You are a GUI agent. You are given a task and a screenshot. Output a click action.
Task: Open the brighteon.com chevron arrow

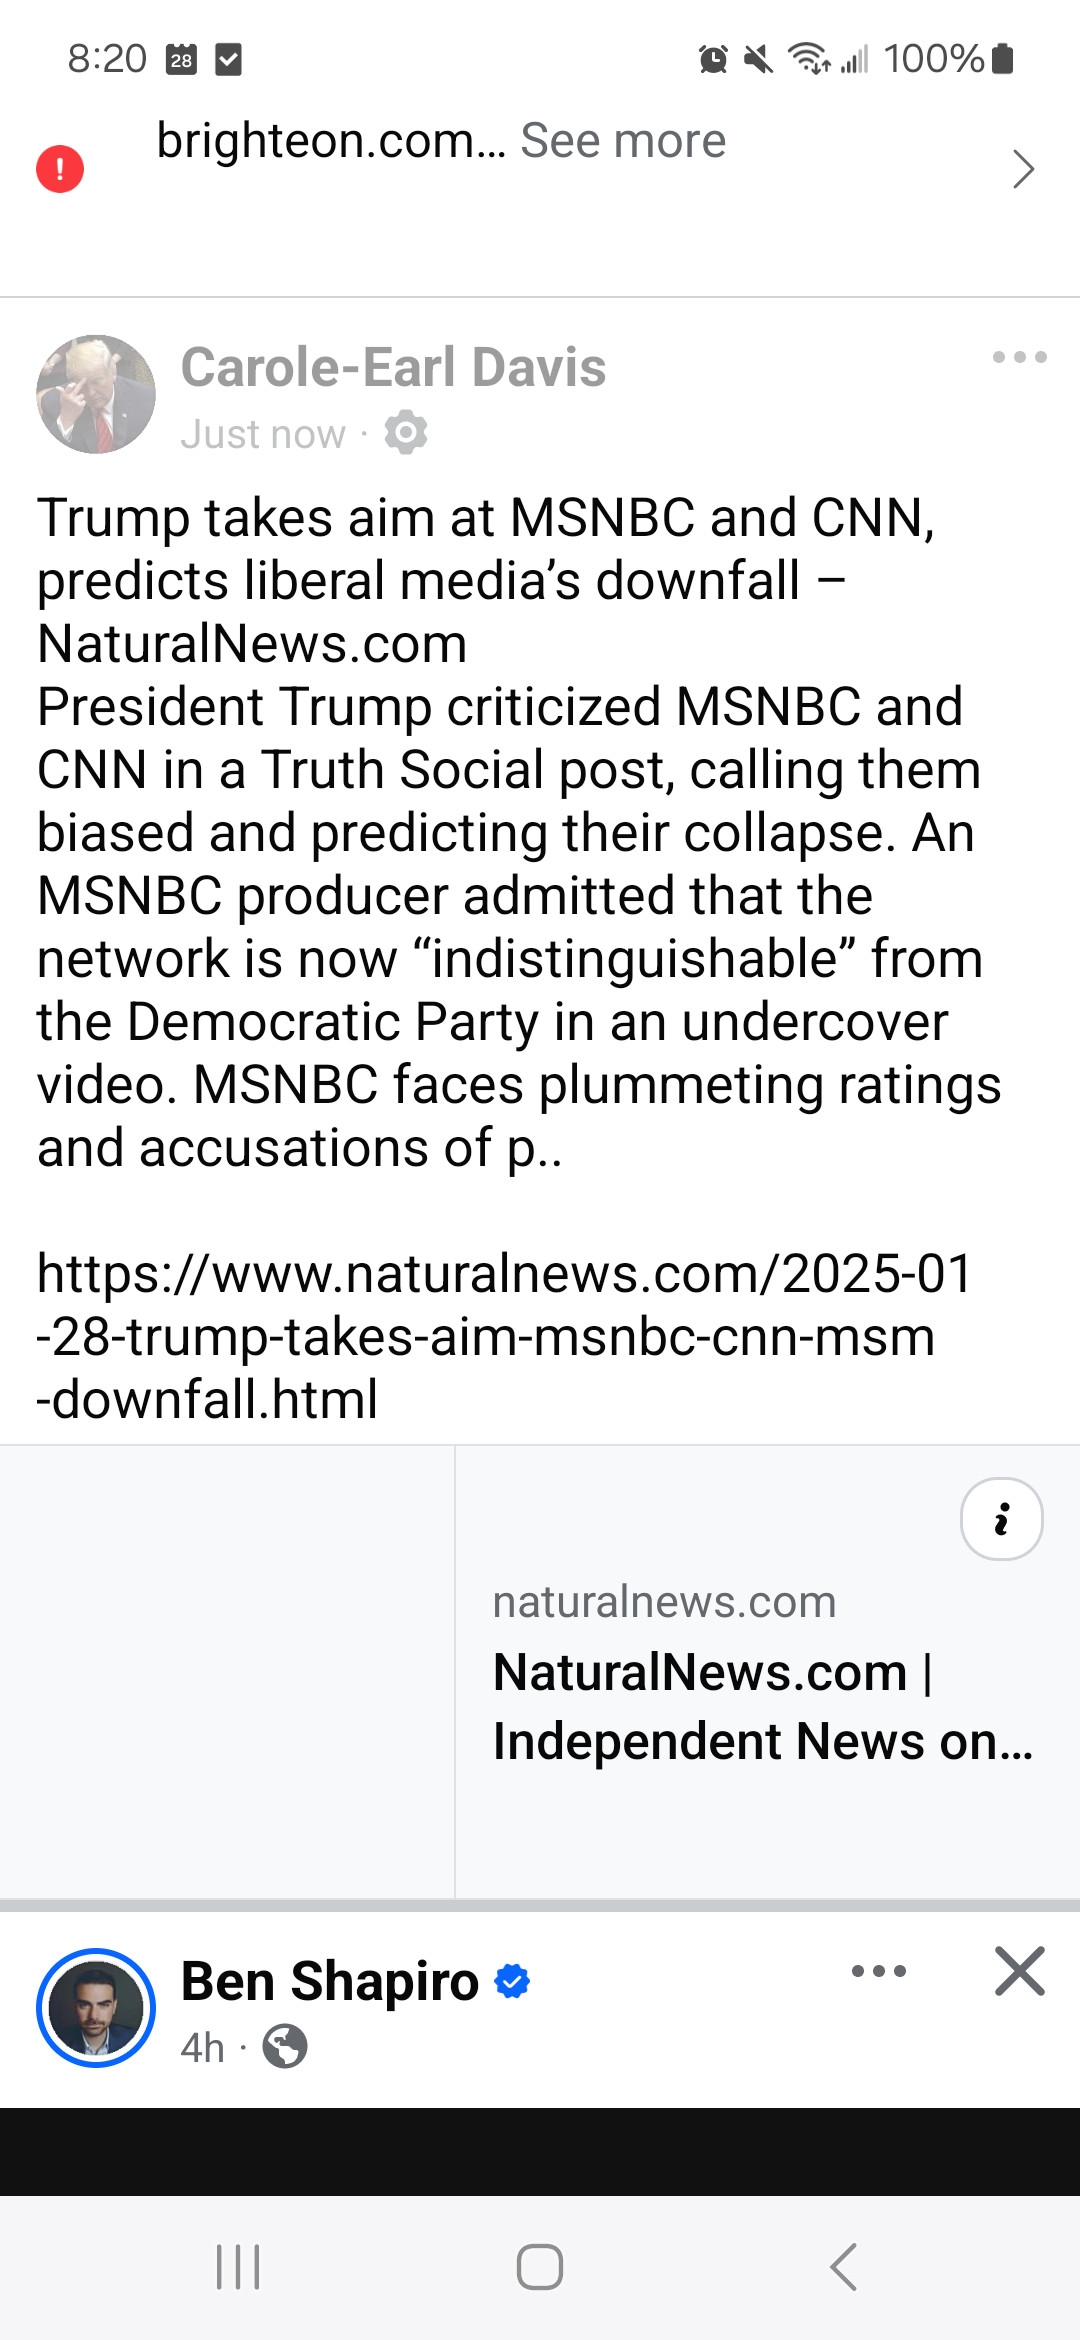1022,168
